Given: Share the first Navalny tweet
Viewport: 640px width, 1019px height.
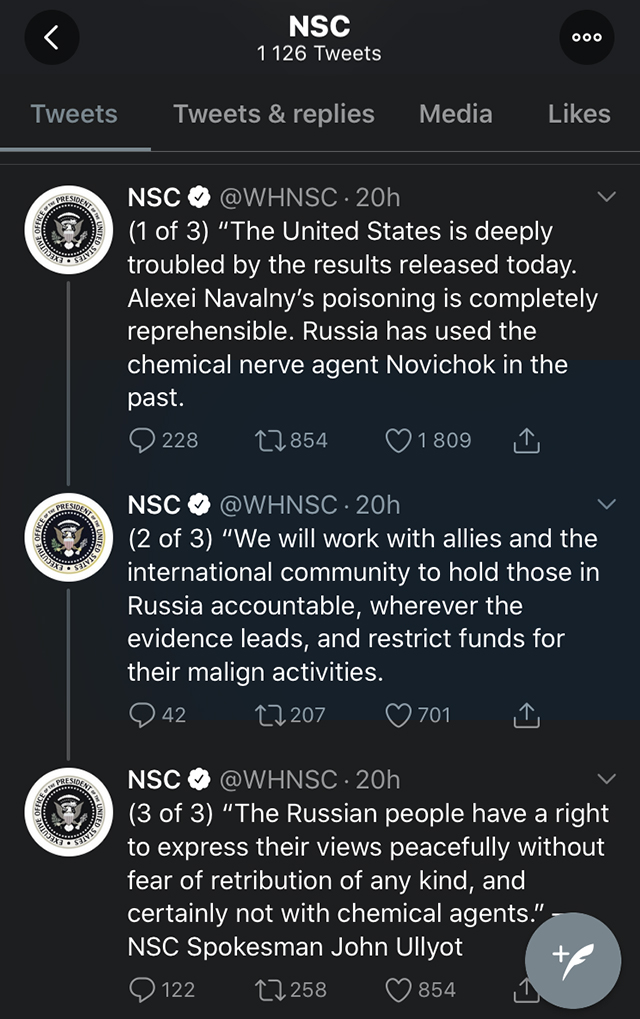Looking at the screenshot, I should [526, 440].
